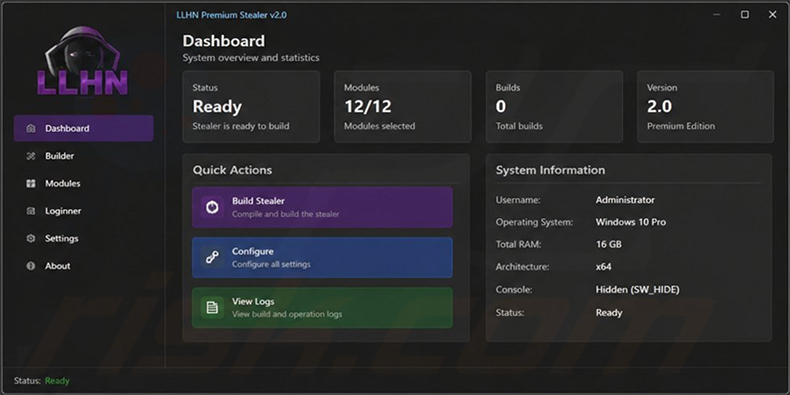Open the Settings page
The height and width of the screenshot is (395, 790).
pyautogui.click(x=84, y=238)
